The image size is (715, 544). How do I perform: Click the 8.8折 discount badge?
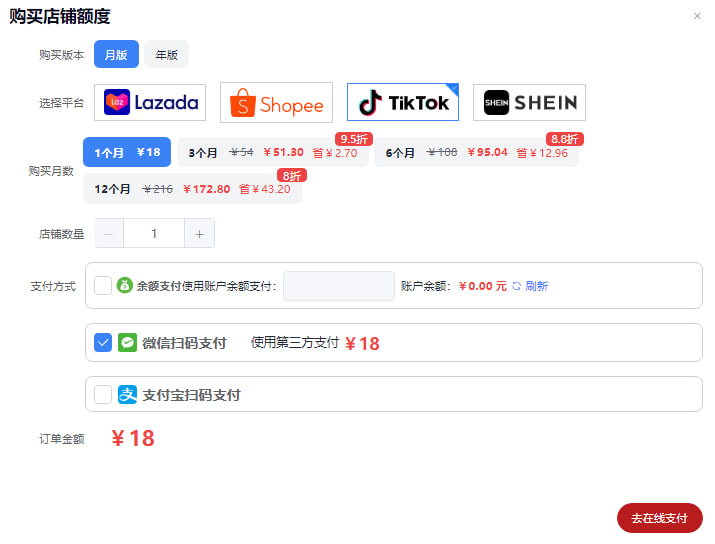(x=565, y=139)
